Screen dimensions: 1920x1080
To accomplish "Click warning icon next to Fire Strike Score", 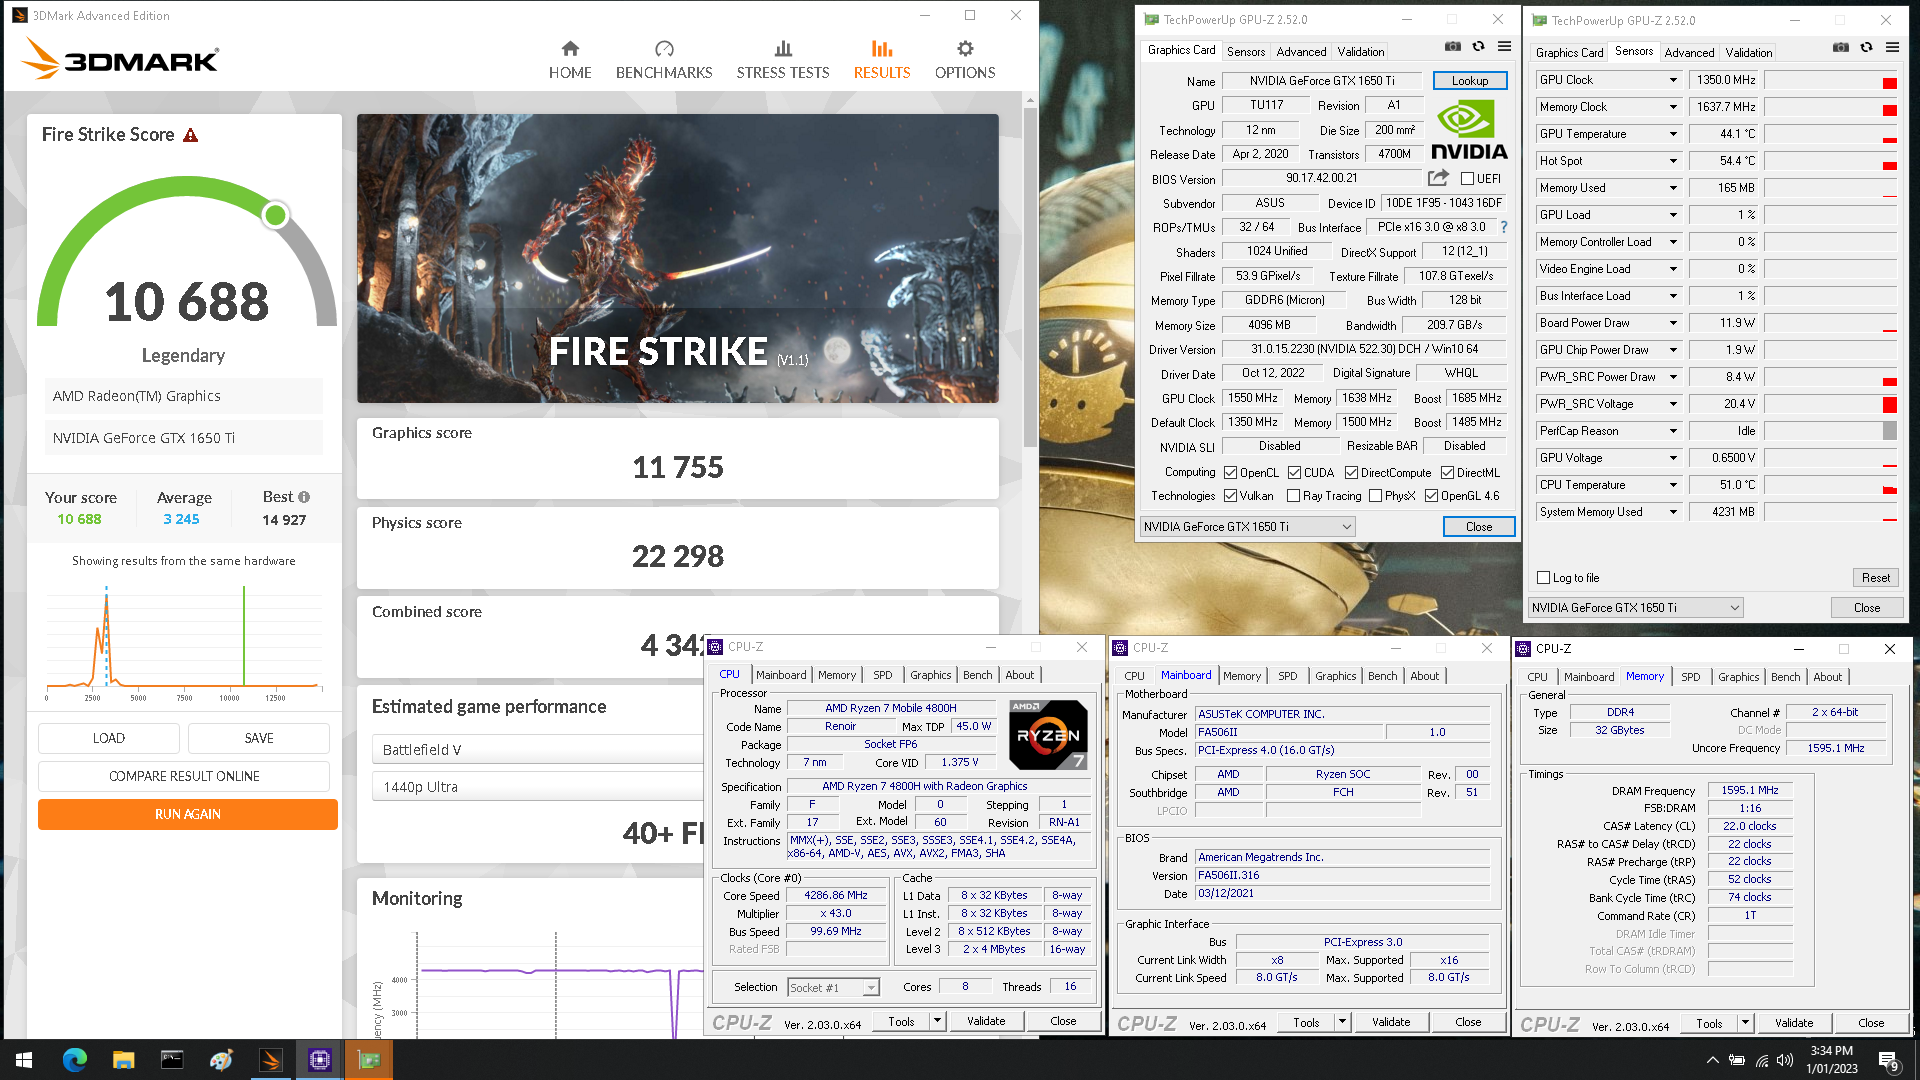I will [x=191, y=135].
